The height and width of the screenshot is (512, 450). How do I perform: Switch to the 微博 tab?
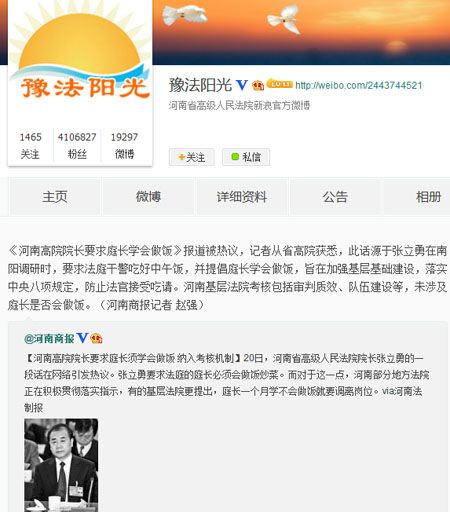[x=148, y=196]
